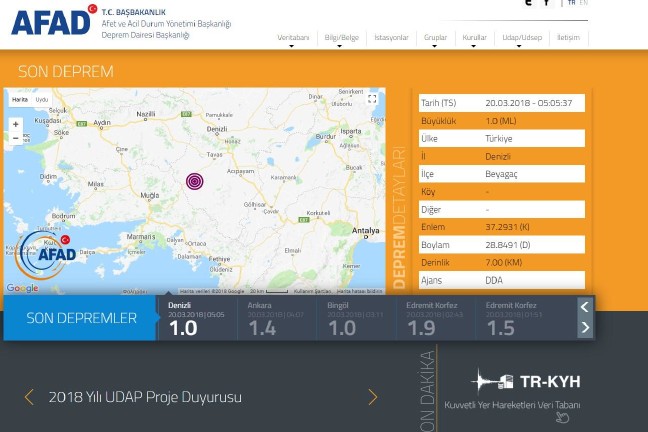Expand the Bilgi/Belge dropdown menu
Screen dimensions: 648x432
tap(341, 38)
